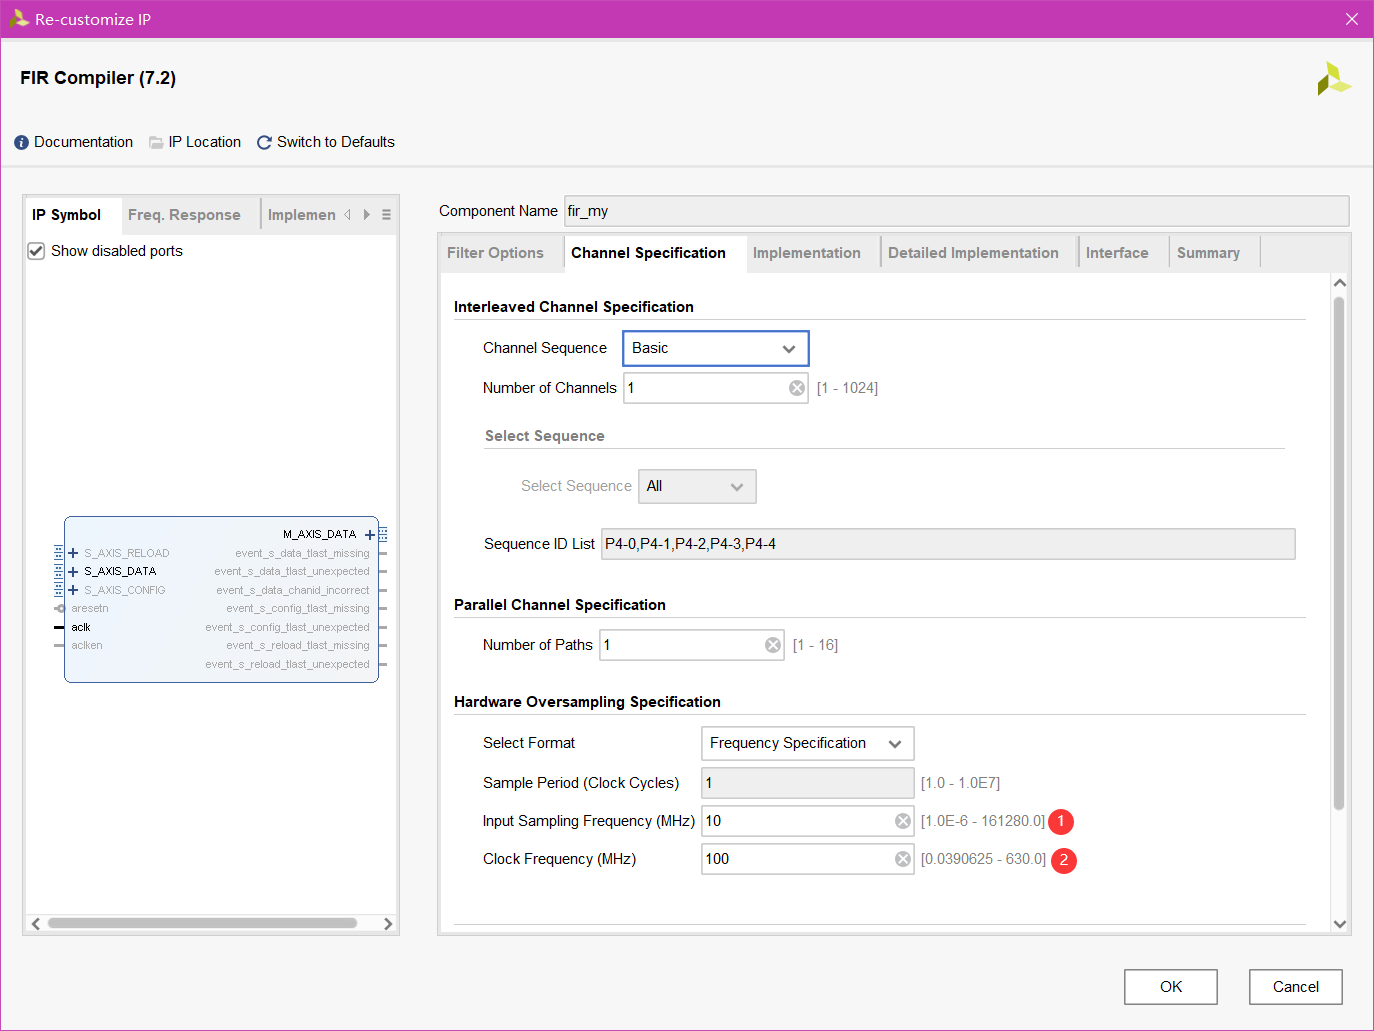Open the Implementation tab
The width and height of the screenshot is (1374, 1031).
[807, 253]
